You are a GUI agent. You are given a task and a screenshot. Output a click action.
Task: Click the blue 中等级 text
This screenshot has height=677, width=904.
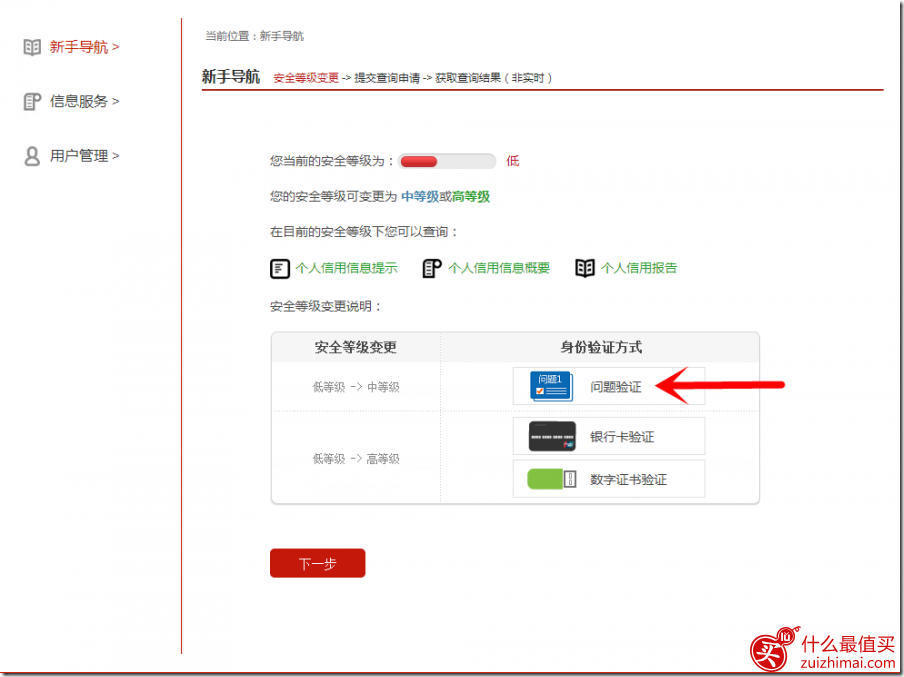pyautogui.click(x=420, y=197)
